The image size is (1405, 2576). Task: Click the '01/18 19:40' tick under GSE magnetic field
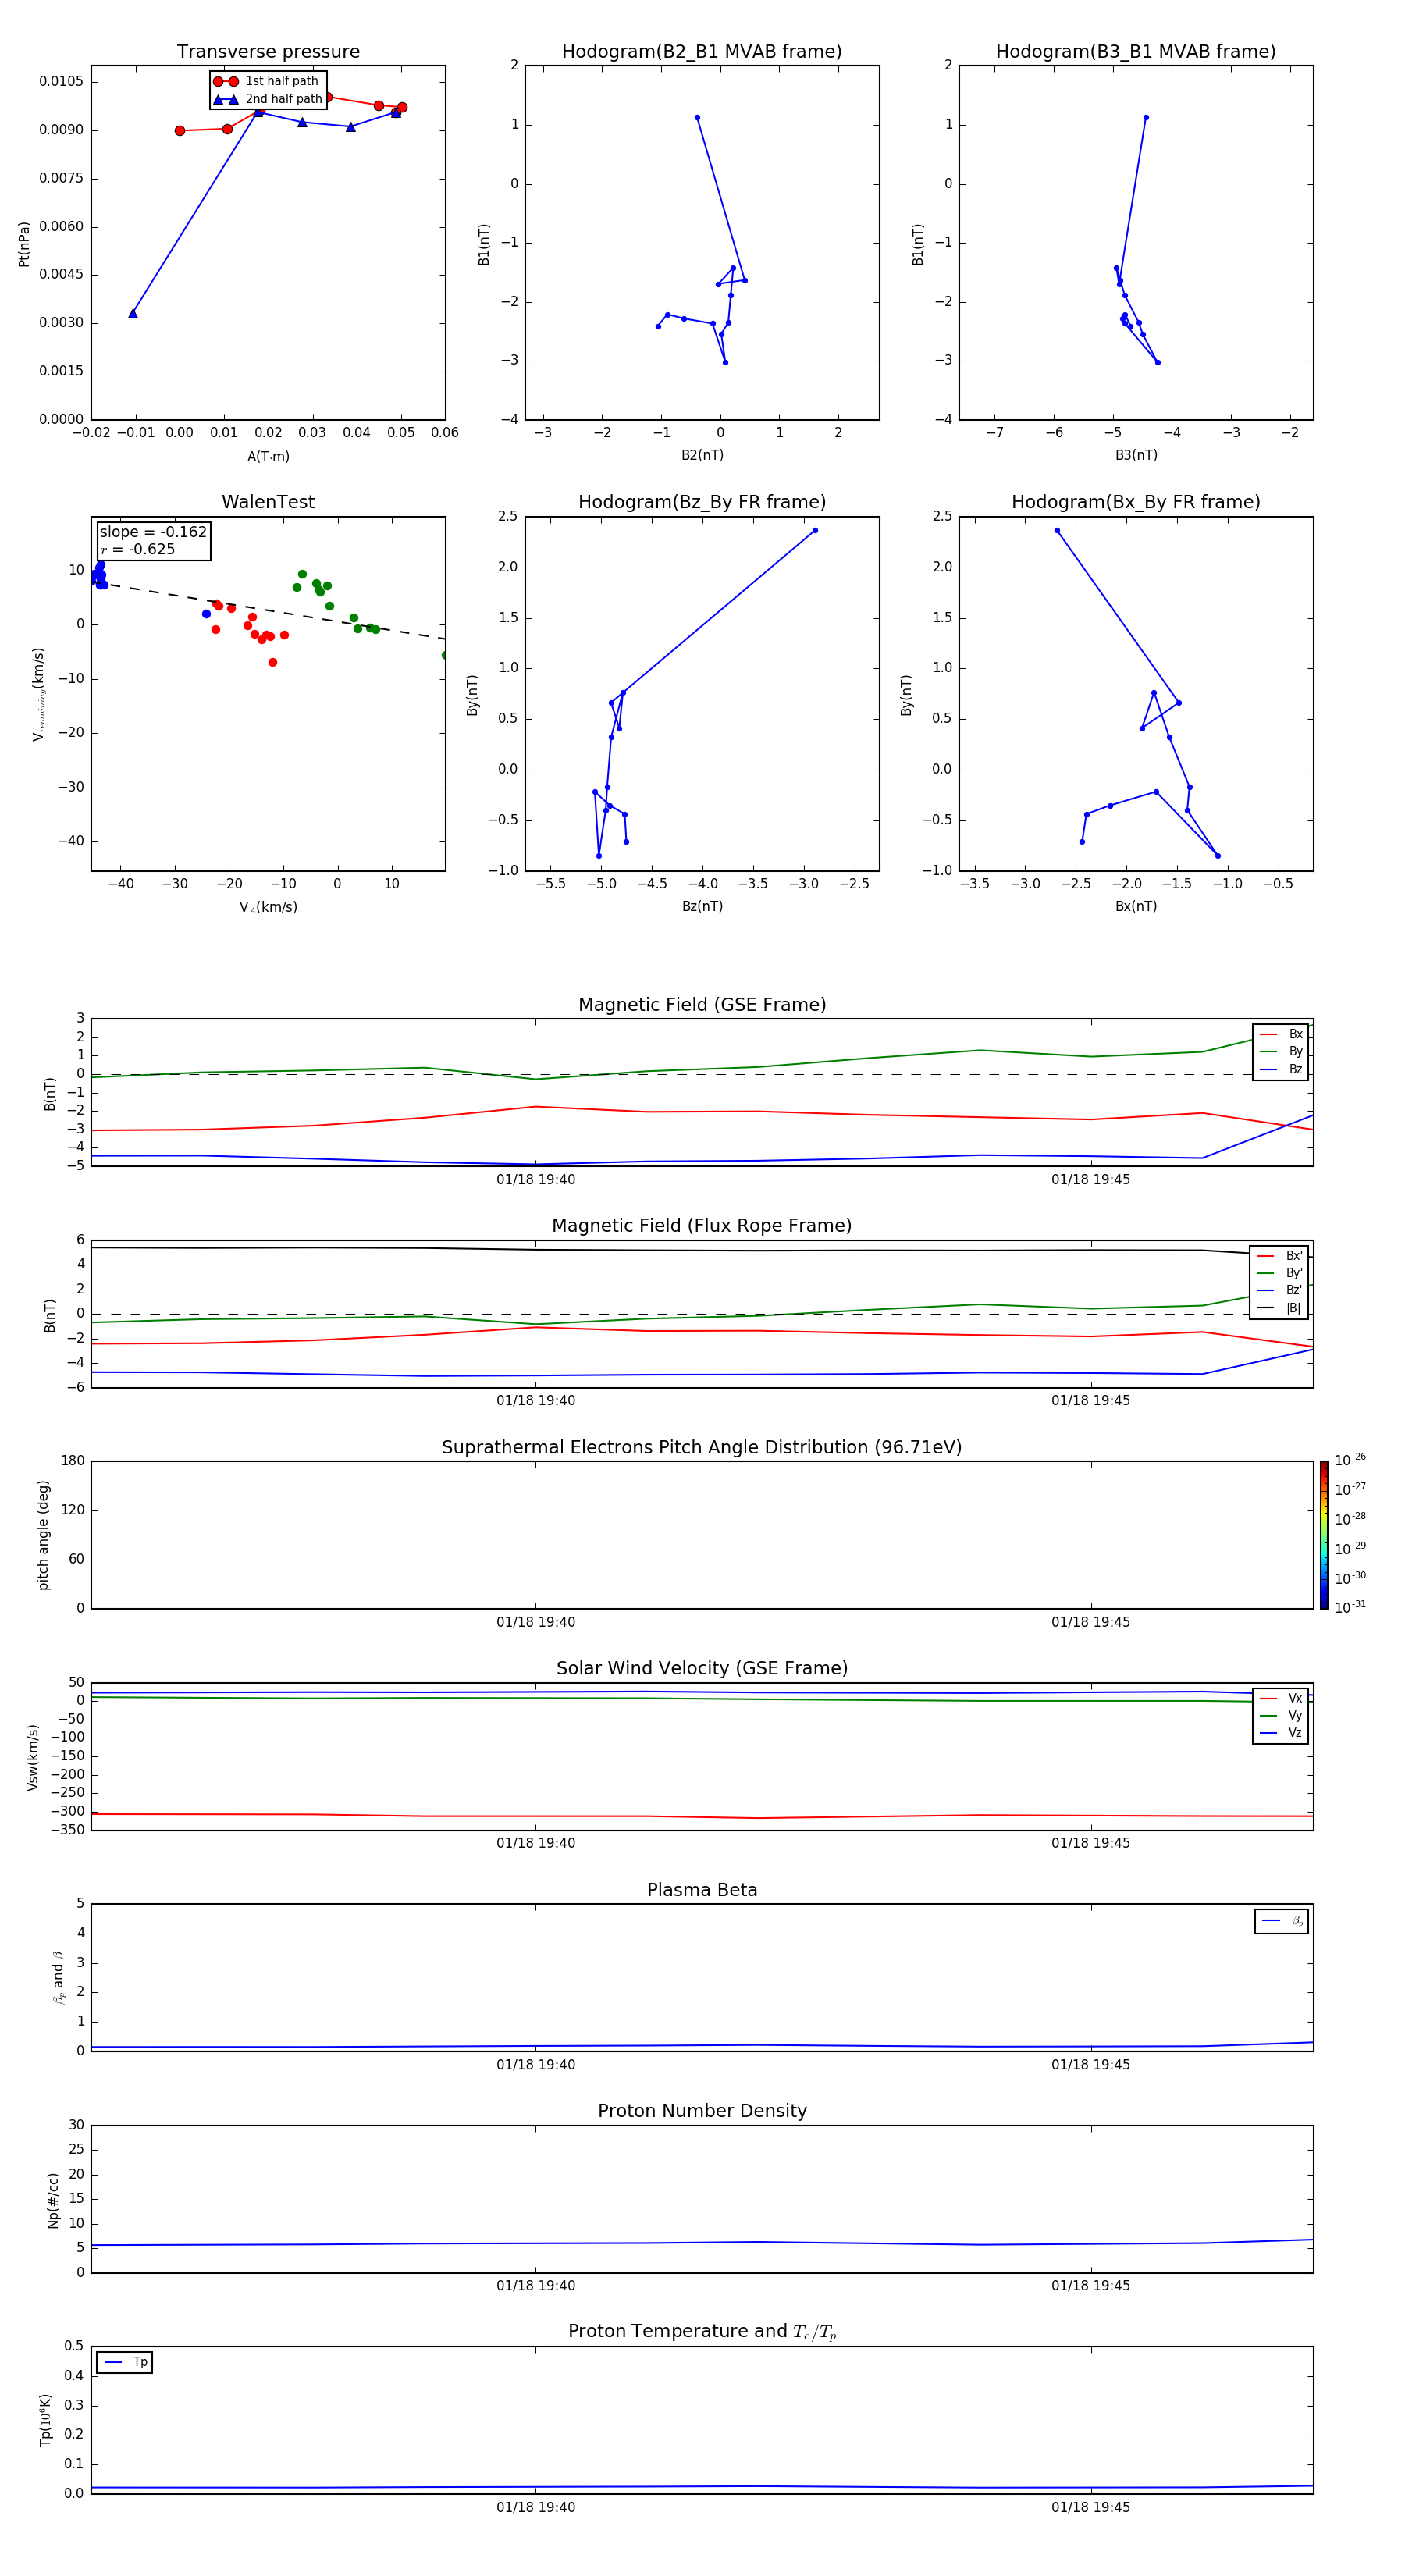[536, 1180]
